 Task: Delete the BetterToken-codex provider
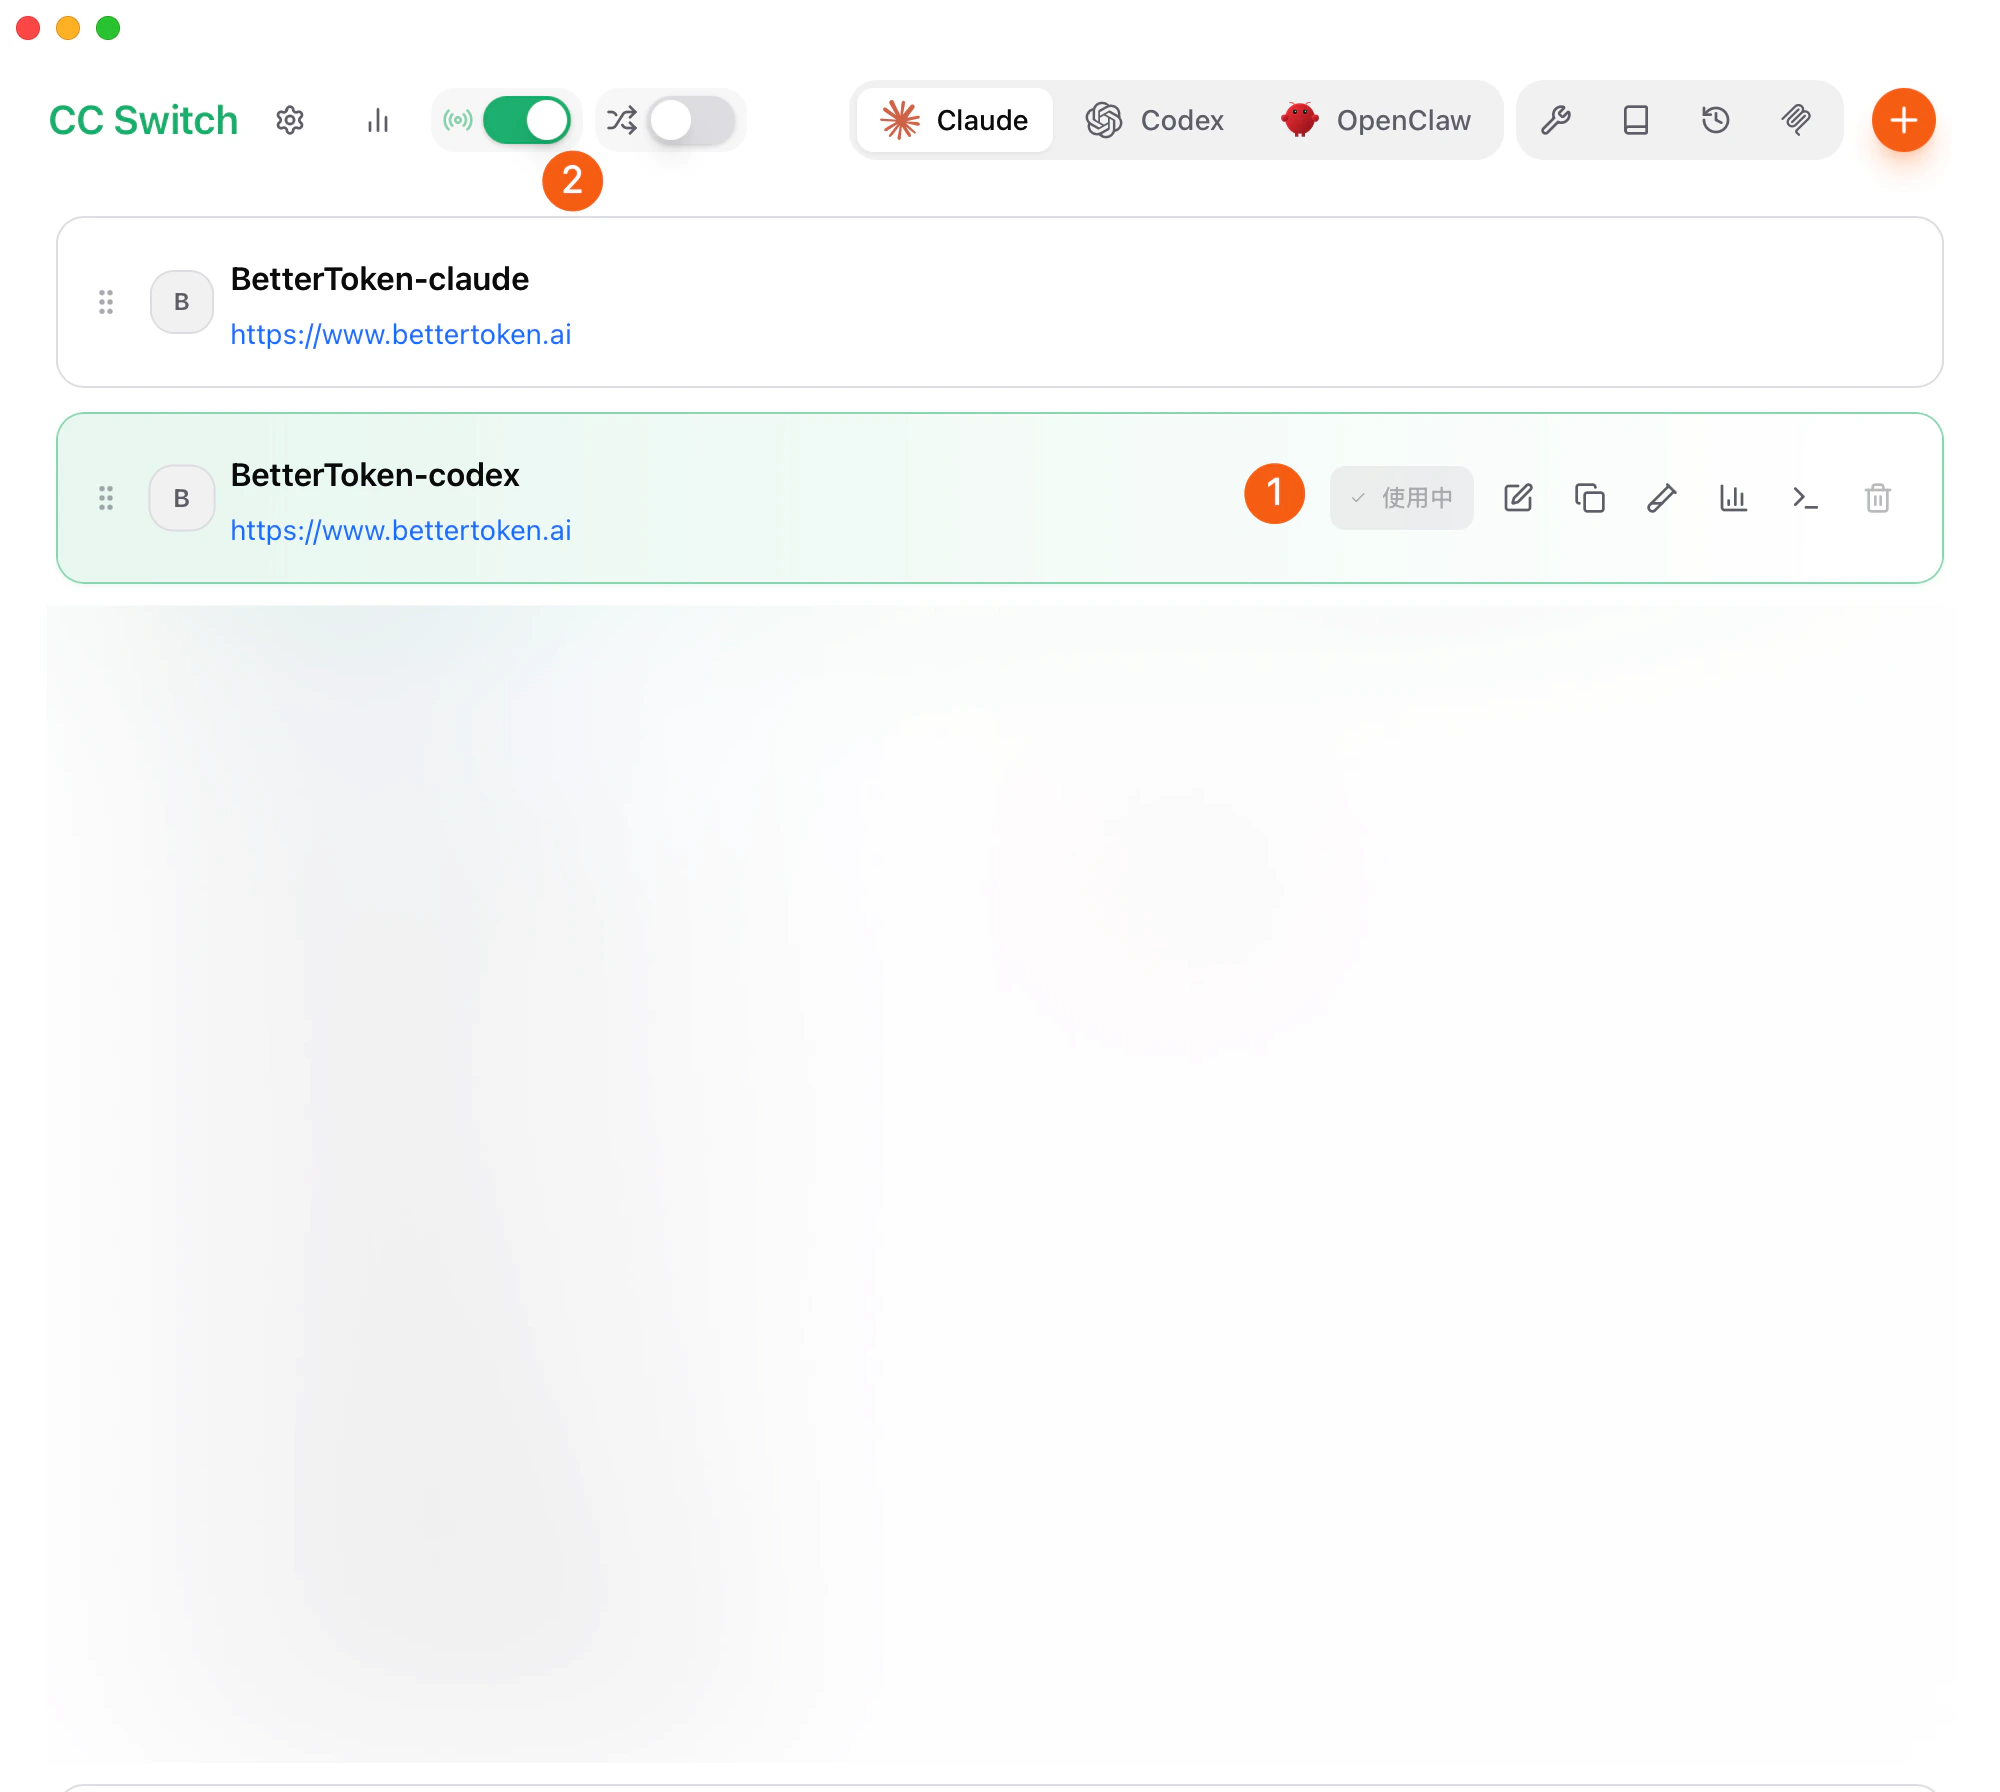coord(1878,498)
